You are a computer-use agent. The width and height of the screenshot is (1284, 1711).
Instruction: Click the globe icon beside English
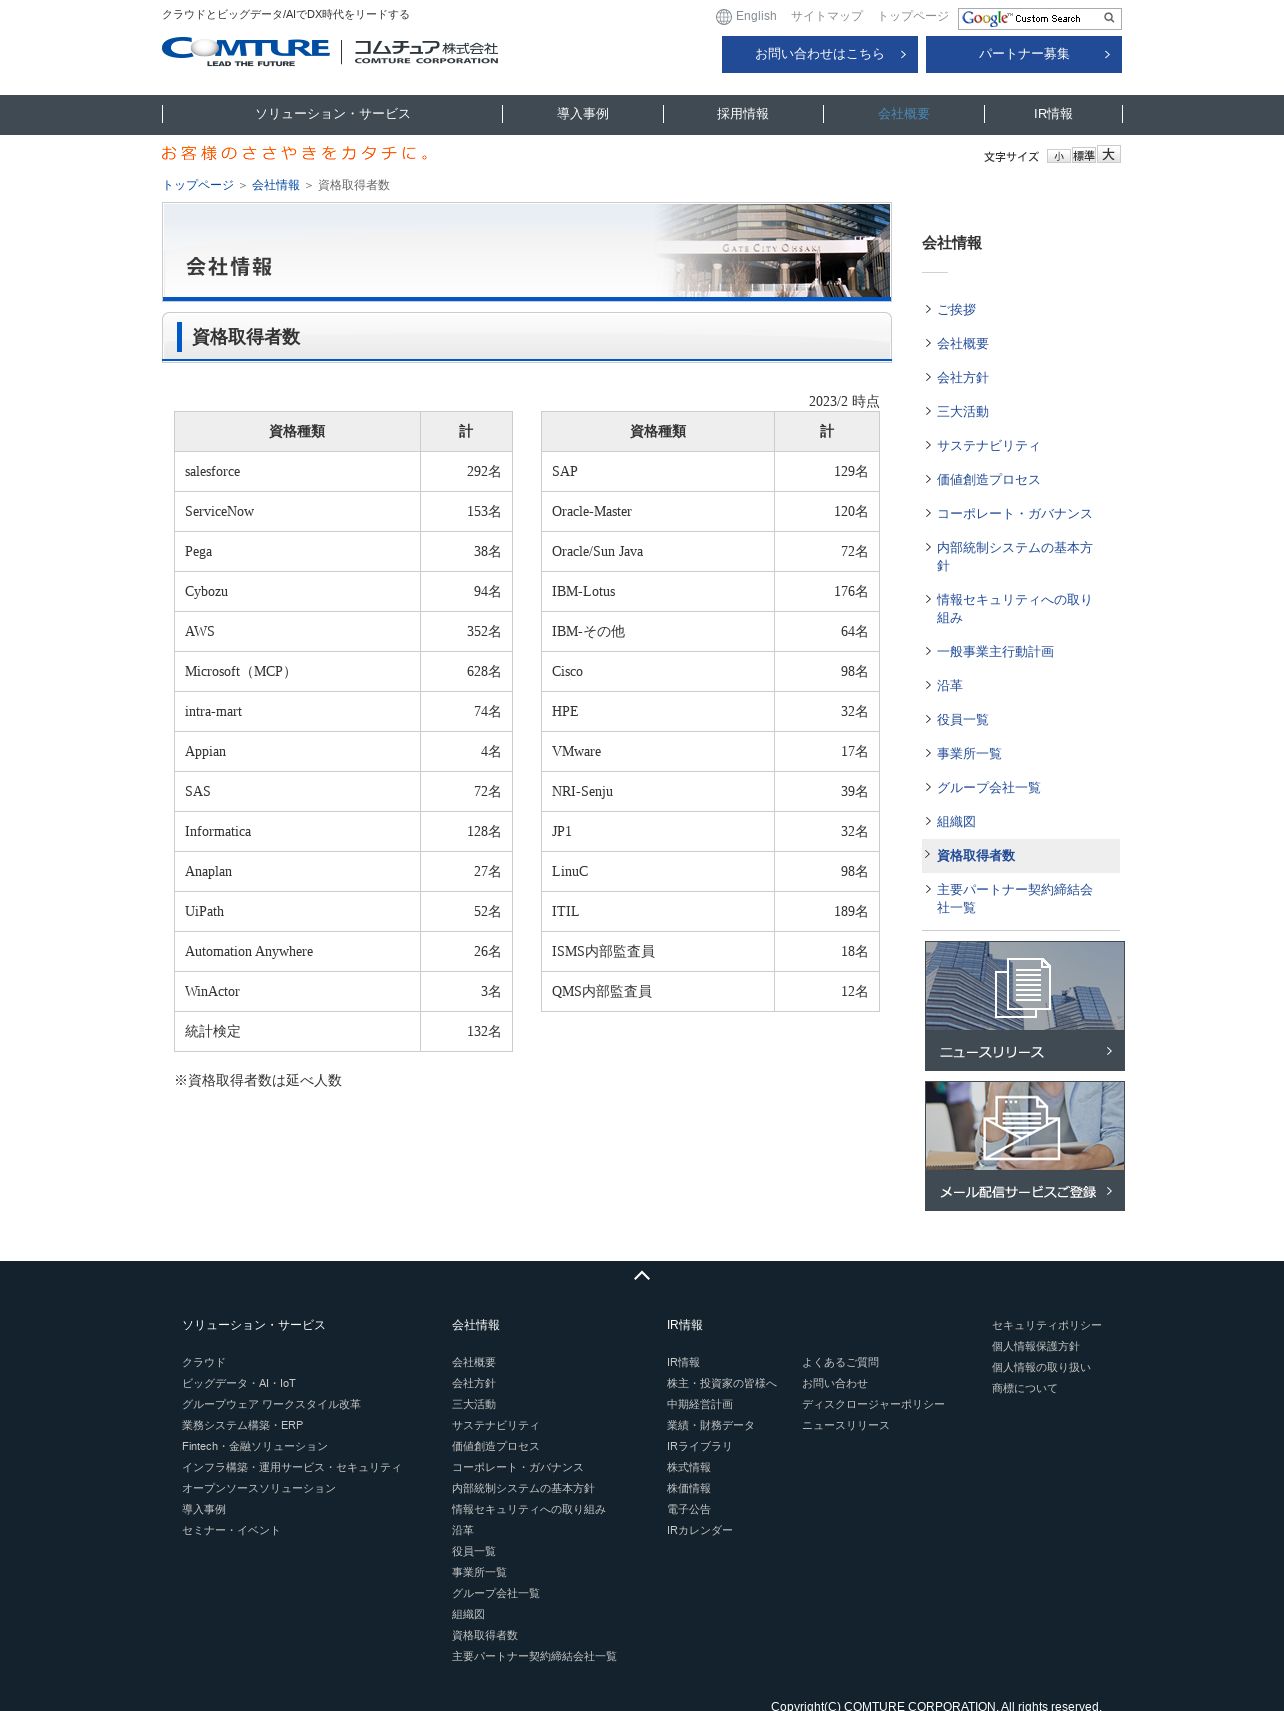point(724,17)
